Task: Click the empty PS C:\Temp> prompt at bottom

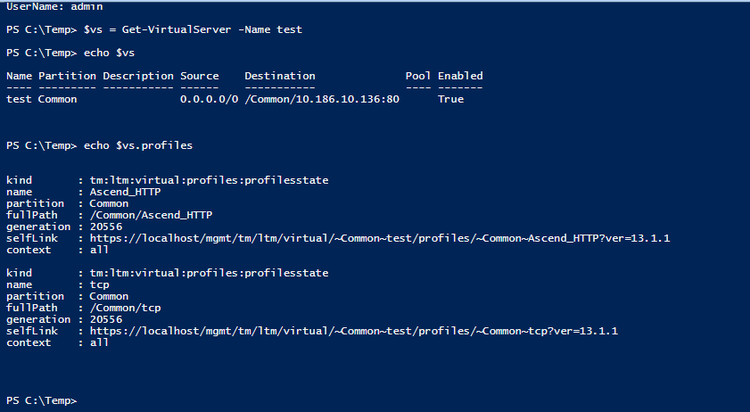Action: pyautogui.click(x=40, y=400)
